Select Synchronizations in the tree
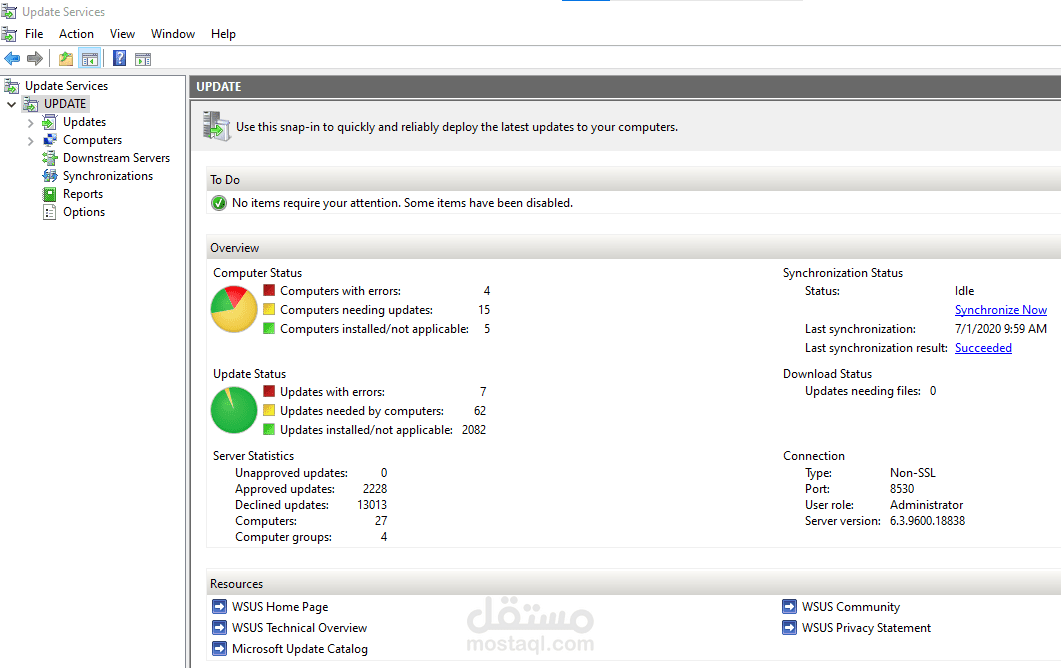 (x=108, y=176)
